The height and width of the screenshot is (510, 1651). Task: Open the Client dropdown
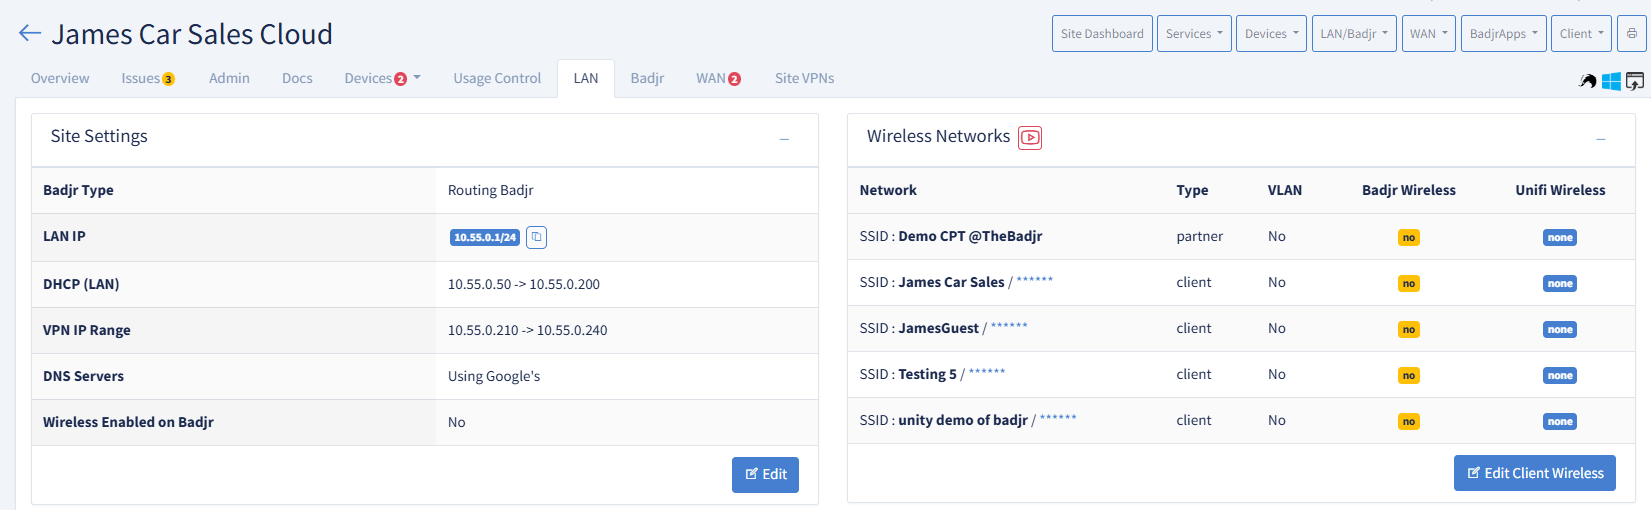[1582, 34]
